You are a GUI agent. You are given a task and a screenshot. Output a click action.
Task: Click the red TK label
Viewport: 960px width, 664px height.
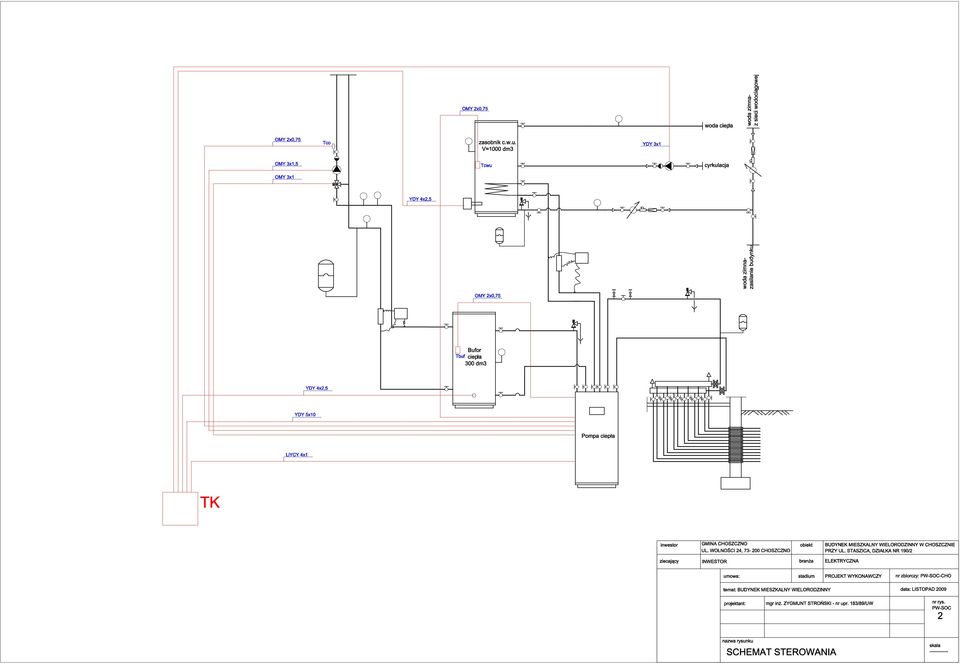click(x=209, y=503)
